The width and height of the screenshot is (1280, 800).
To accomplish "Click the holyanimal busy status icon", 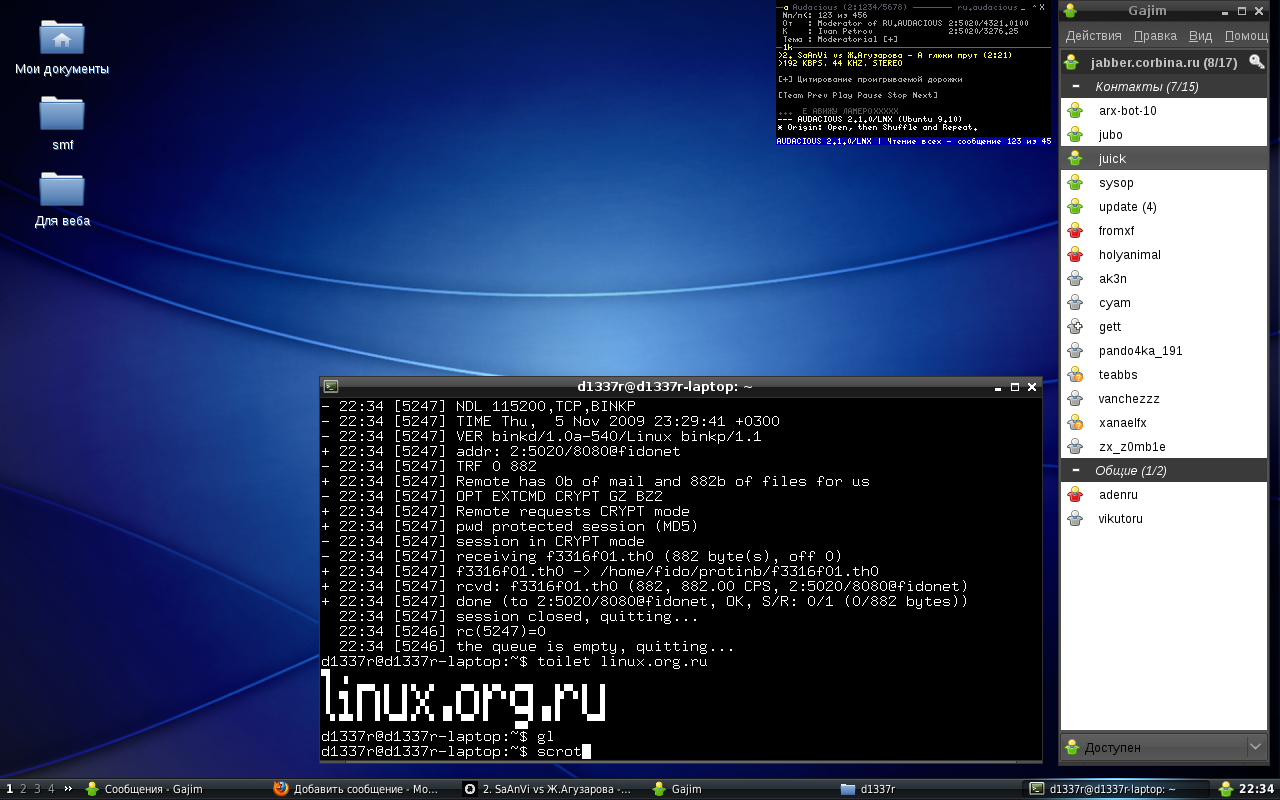I will point(1075,255).
